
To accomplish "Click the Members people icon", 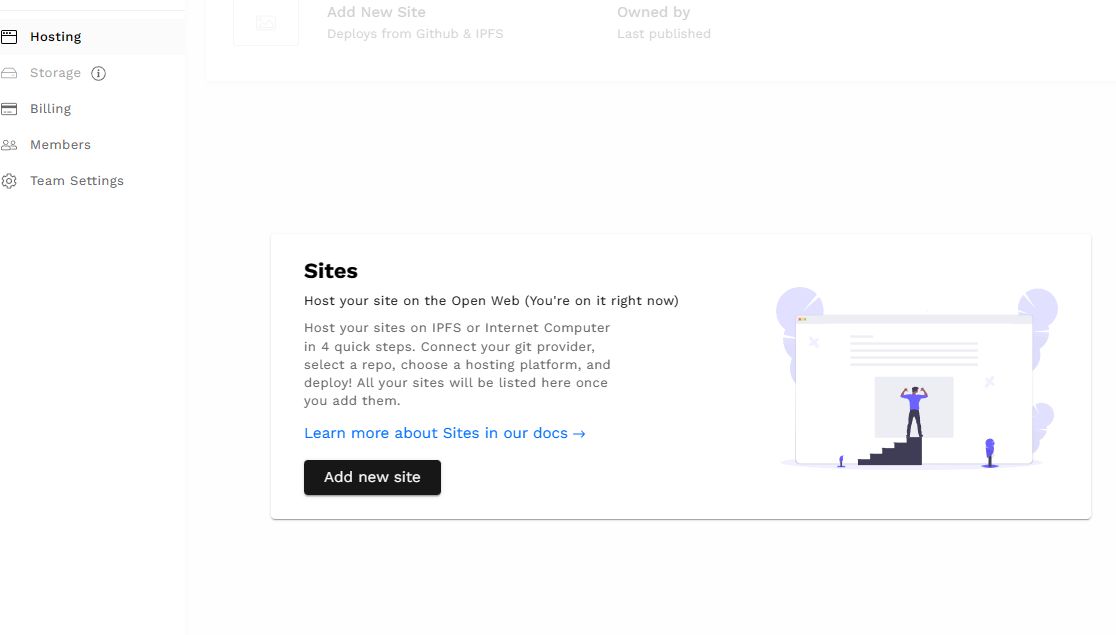I will pyautogui.click(x=9, y=145).
